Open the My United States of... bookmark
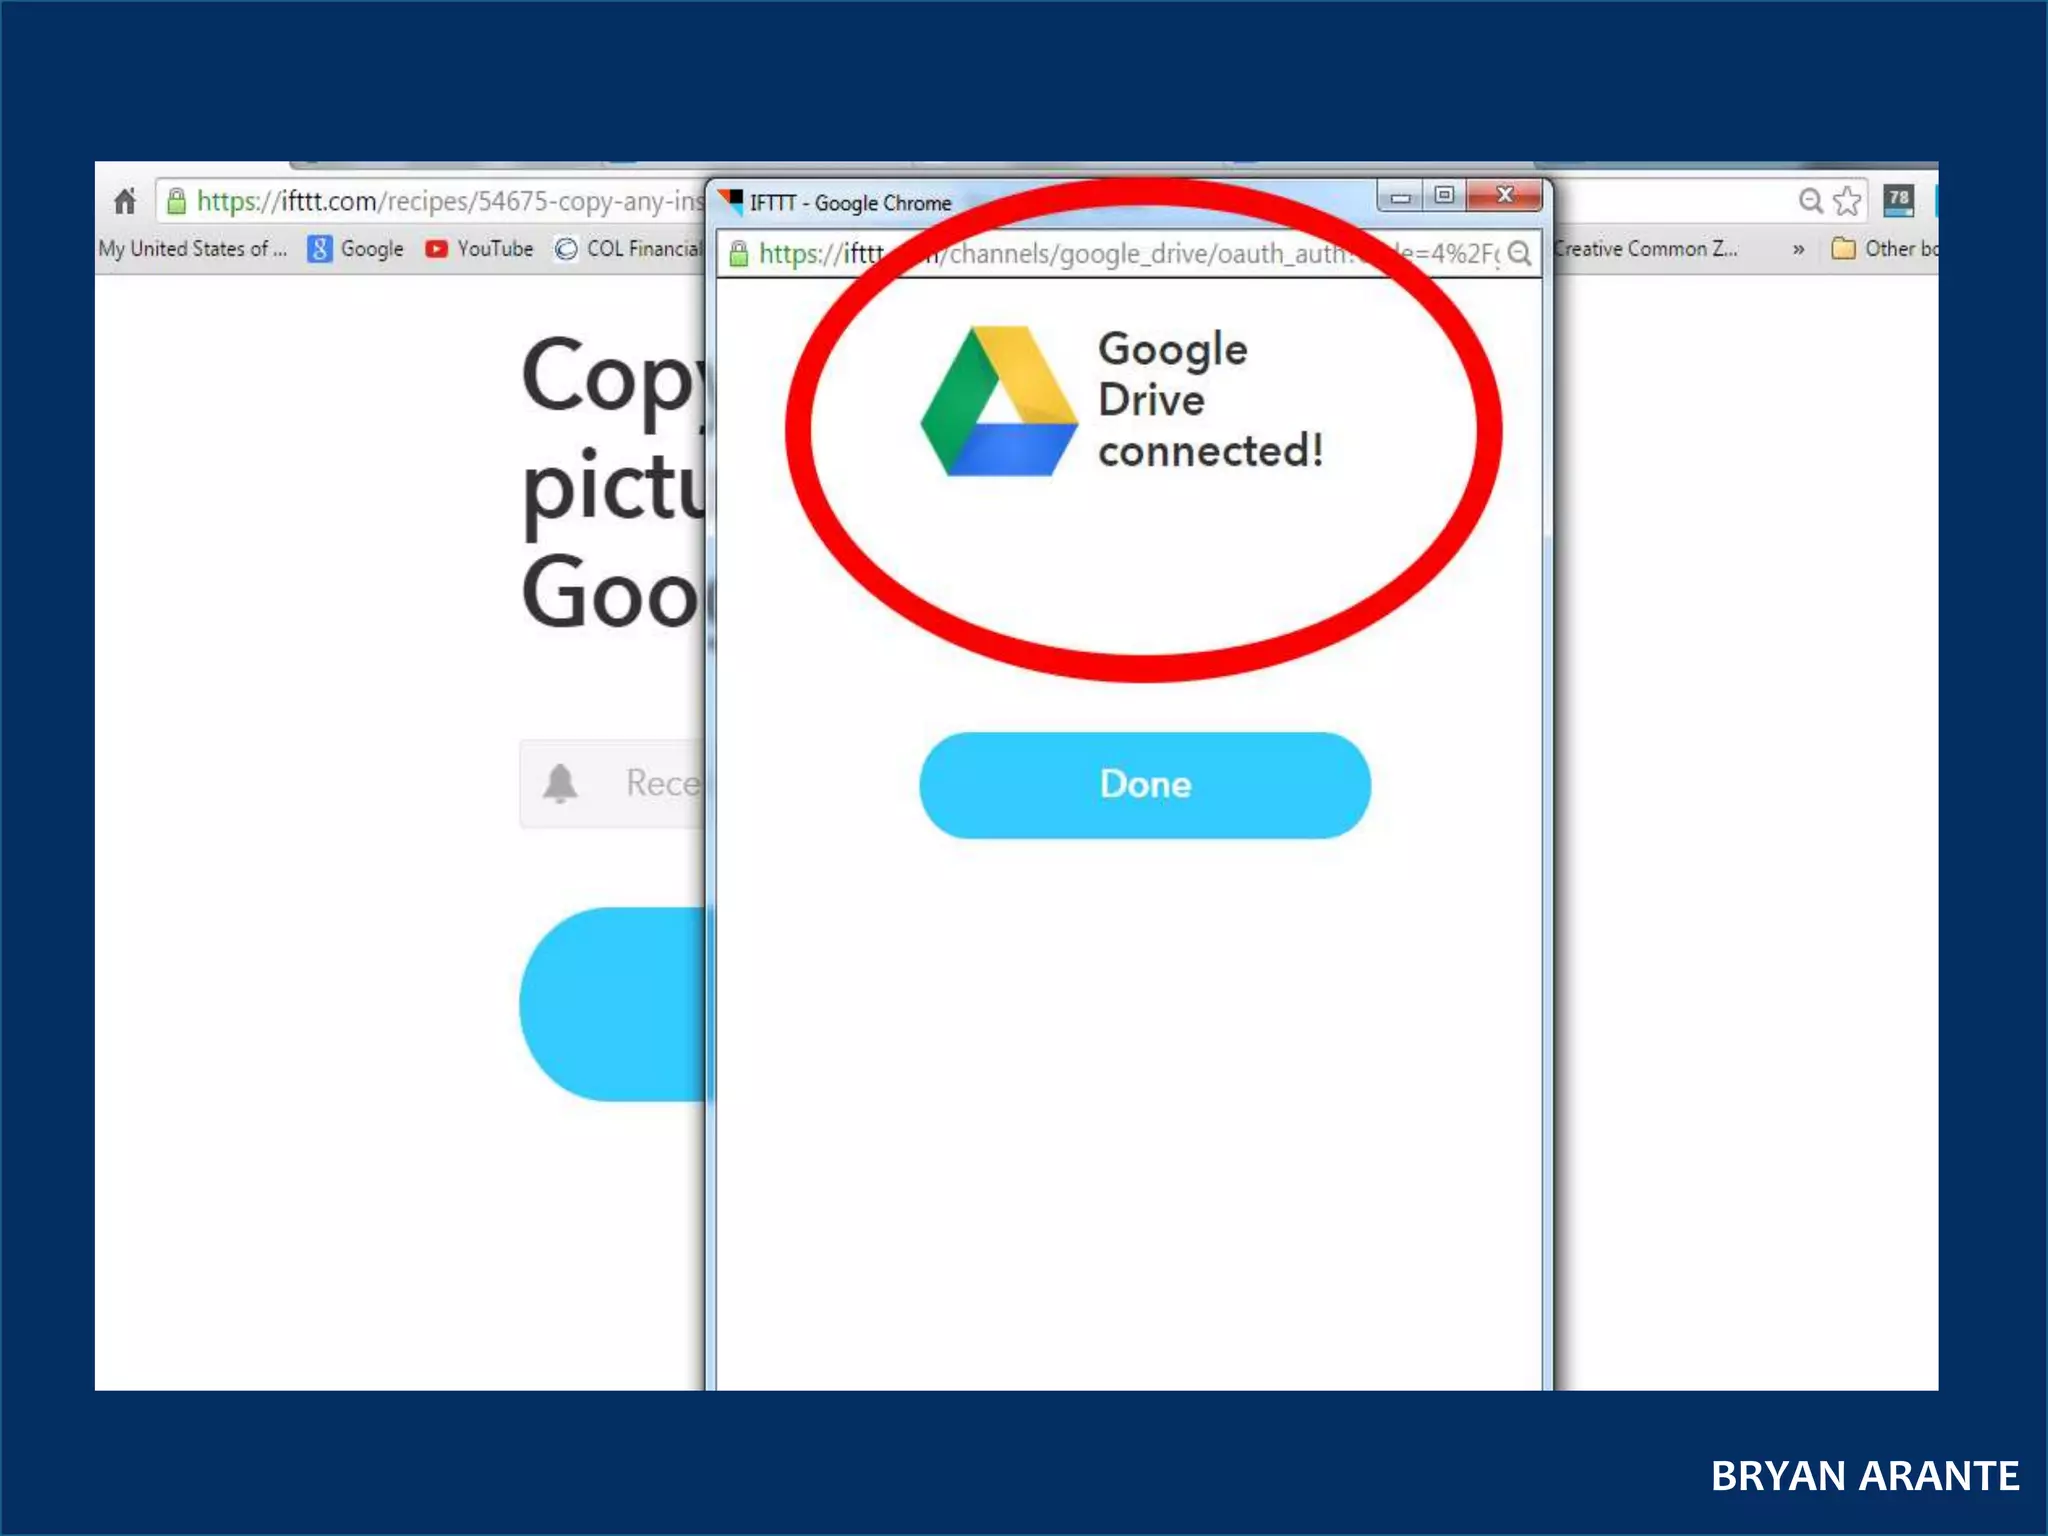Viewport: 2048px width, 1536px height. pos(192,249)
